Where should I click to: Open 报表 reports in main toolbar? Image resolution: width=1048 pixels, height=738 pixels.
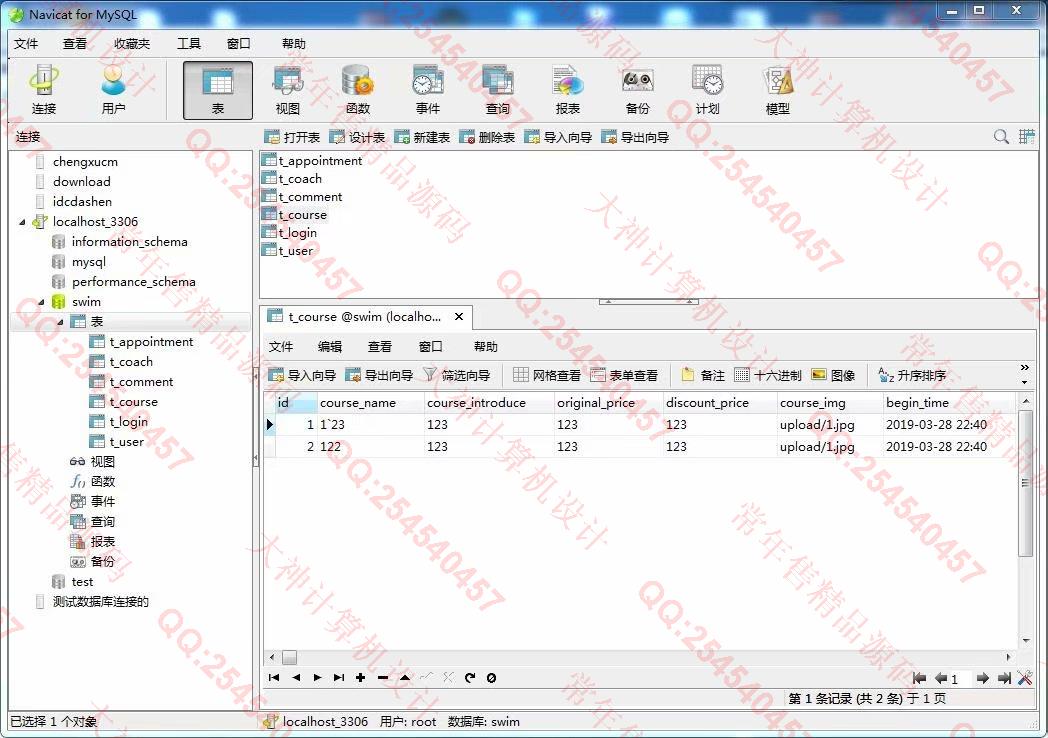click(x=567, y=90)
